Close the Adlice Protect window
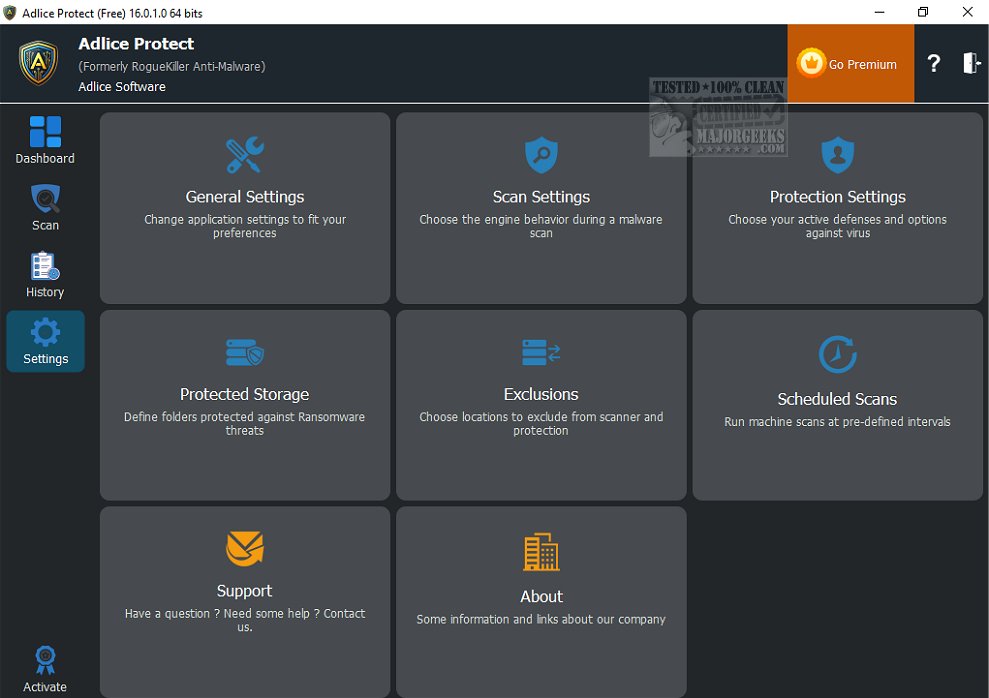 pos(968,12)
